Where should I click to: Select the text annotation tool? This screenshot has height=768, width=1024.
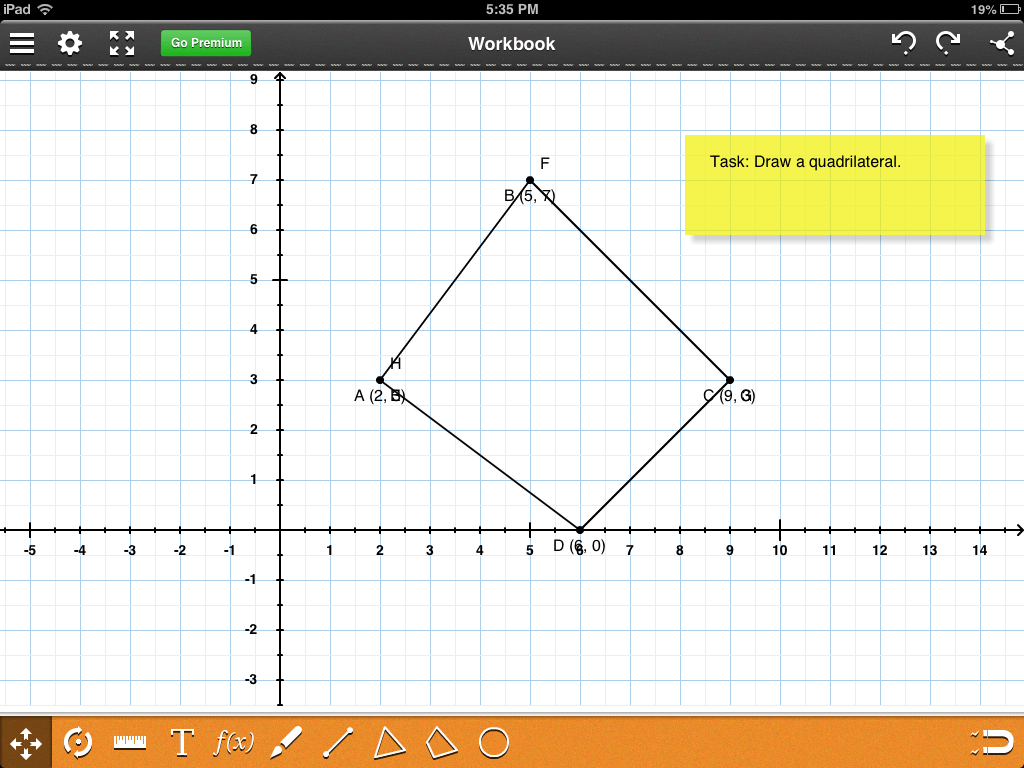(181, 742)
